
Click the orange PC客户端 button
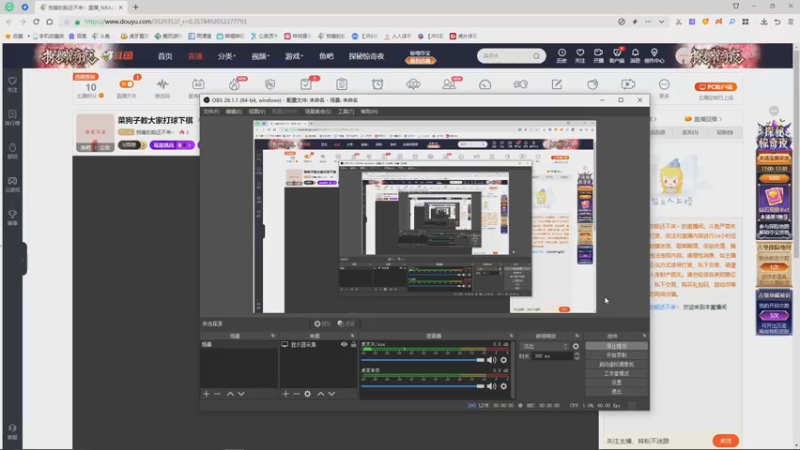tap(715, 87)
